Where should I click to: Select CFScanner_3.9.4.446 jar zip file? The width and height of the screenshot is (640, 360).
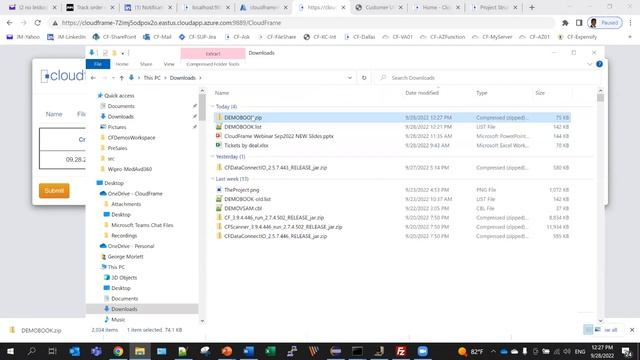coord(283,227)
